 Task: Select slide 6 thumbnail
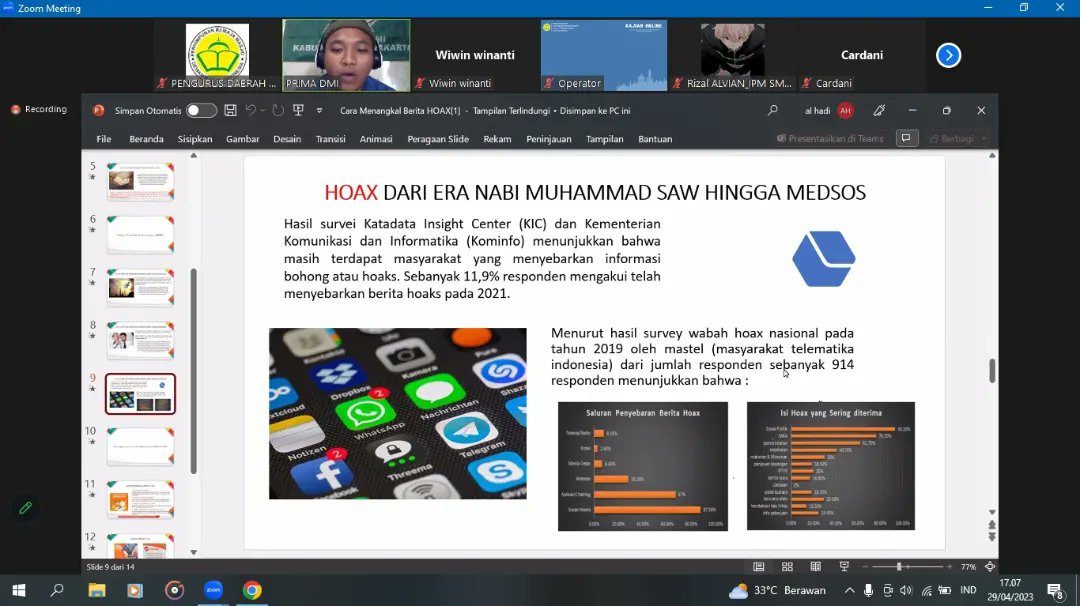(x=141, y=234)
